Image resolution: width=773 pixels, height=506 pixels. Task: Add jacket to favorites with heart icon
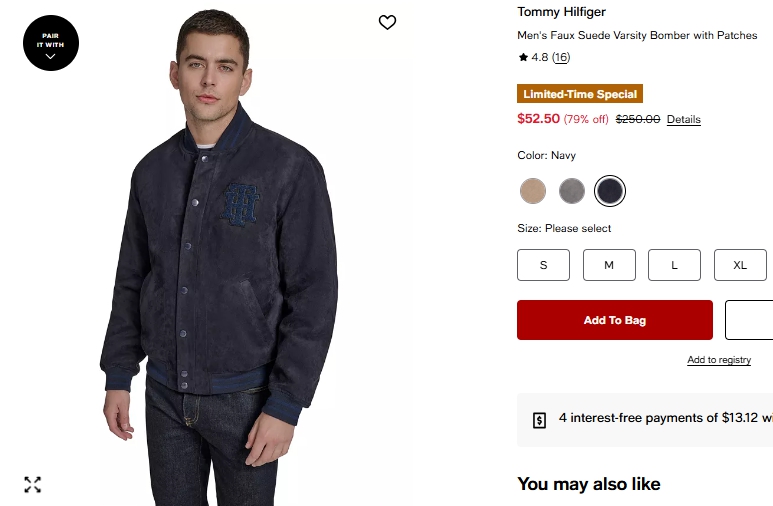(x=388, y=22)
